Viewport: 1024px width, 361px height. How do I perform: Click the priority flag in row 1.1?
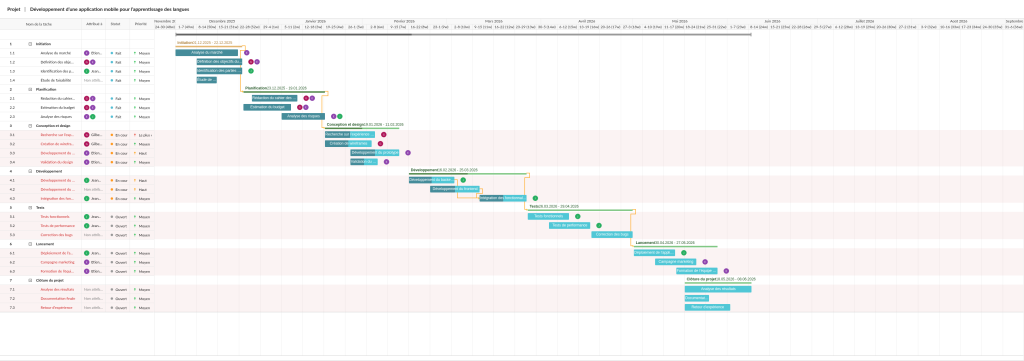pos(135,53)
